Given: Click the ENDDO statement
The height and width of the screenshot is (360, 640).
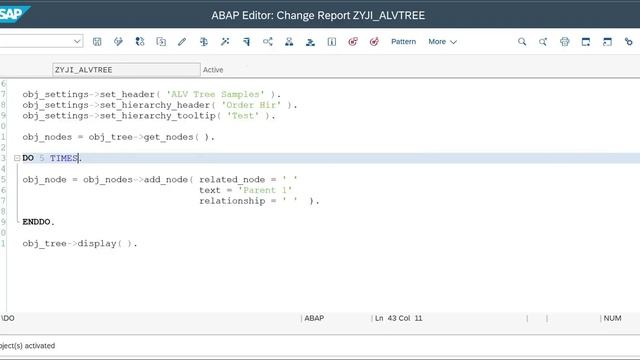Looking at the screenshot, I should tap(38, 222).
